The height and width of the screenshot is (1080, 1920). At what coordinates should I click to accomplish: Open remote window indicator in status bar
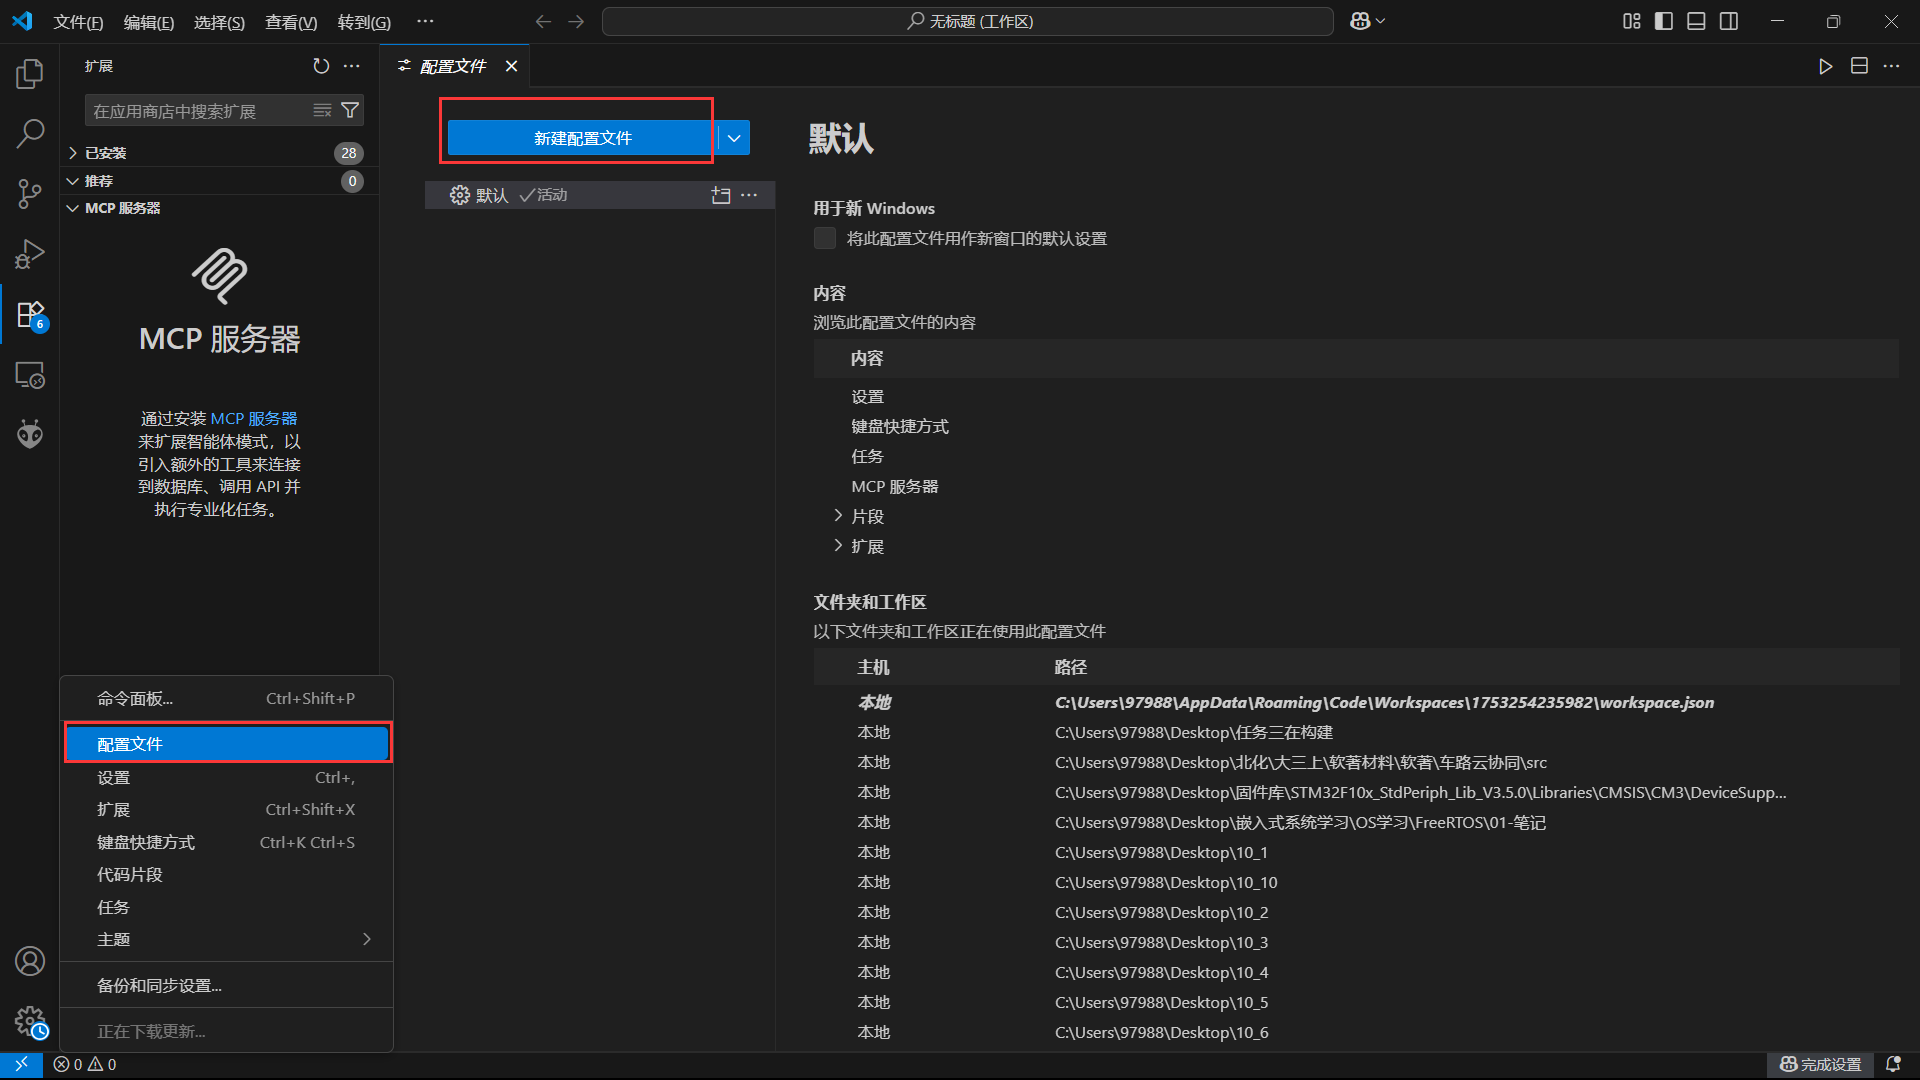[21, 1065]
